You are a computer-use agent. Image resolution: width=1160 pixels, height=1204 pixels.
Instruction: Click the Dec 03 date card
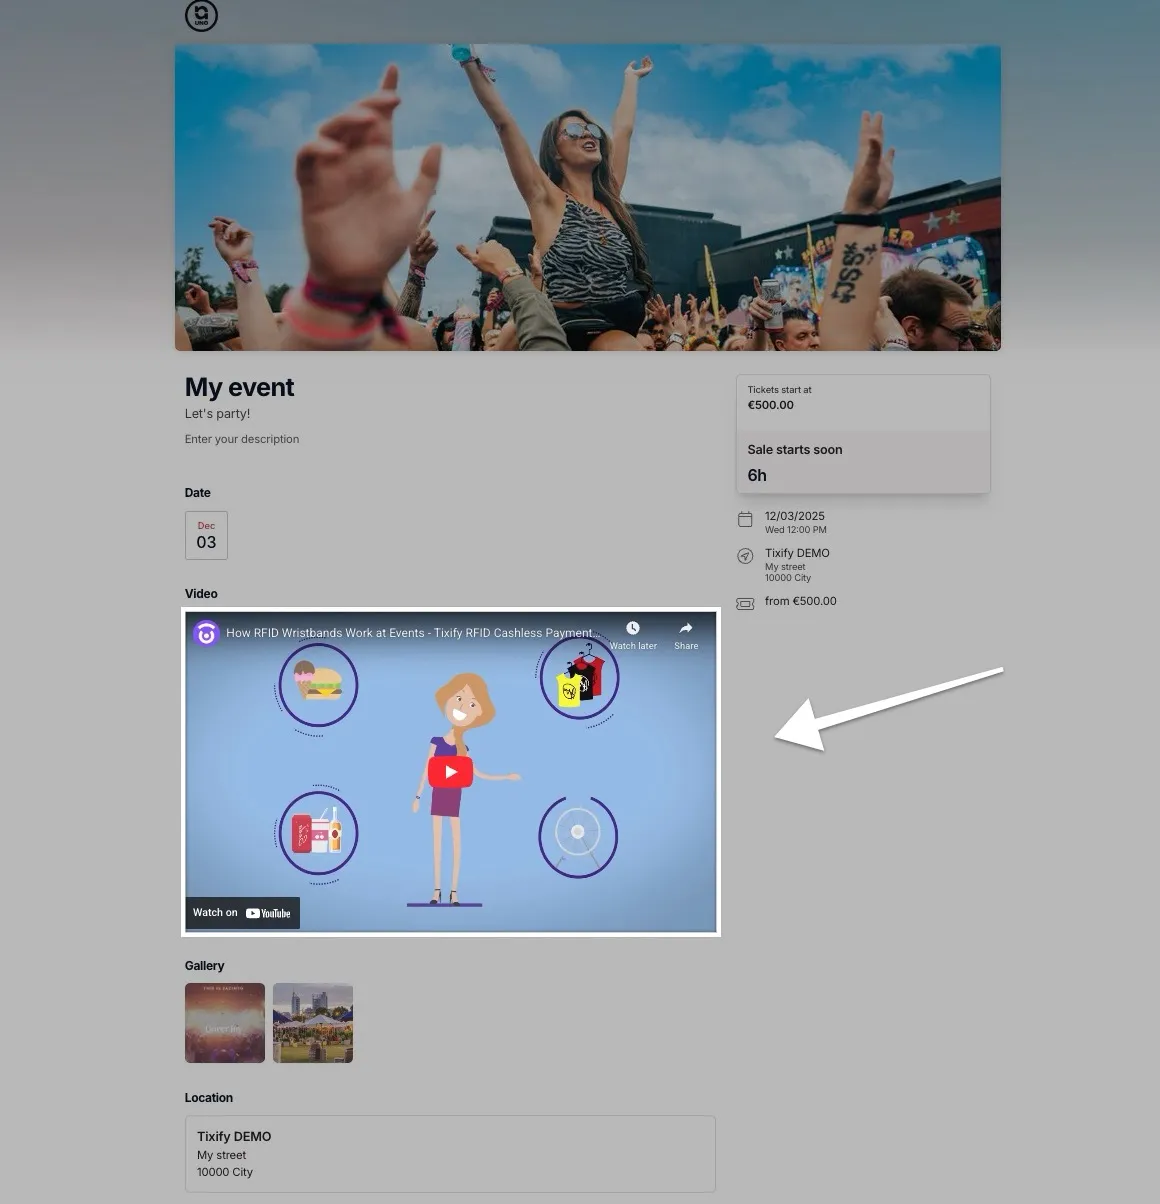(x=206, y=536)
